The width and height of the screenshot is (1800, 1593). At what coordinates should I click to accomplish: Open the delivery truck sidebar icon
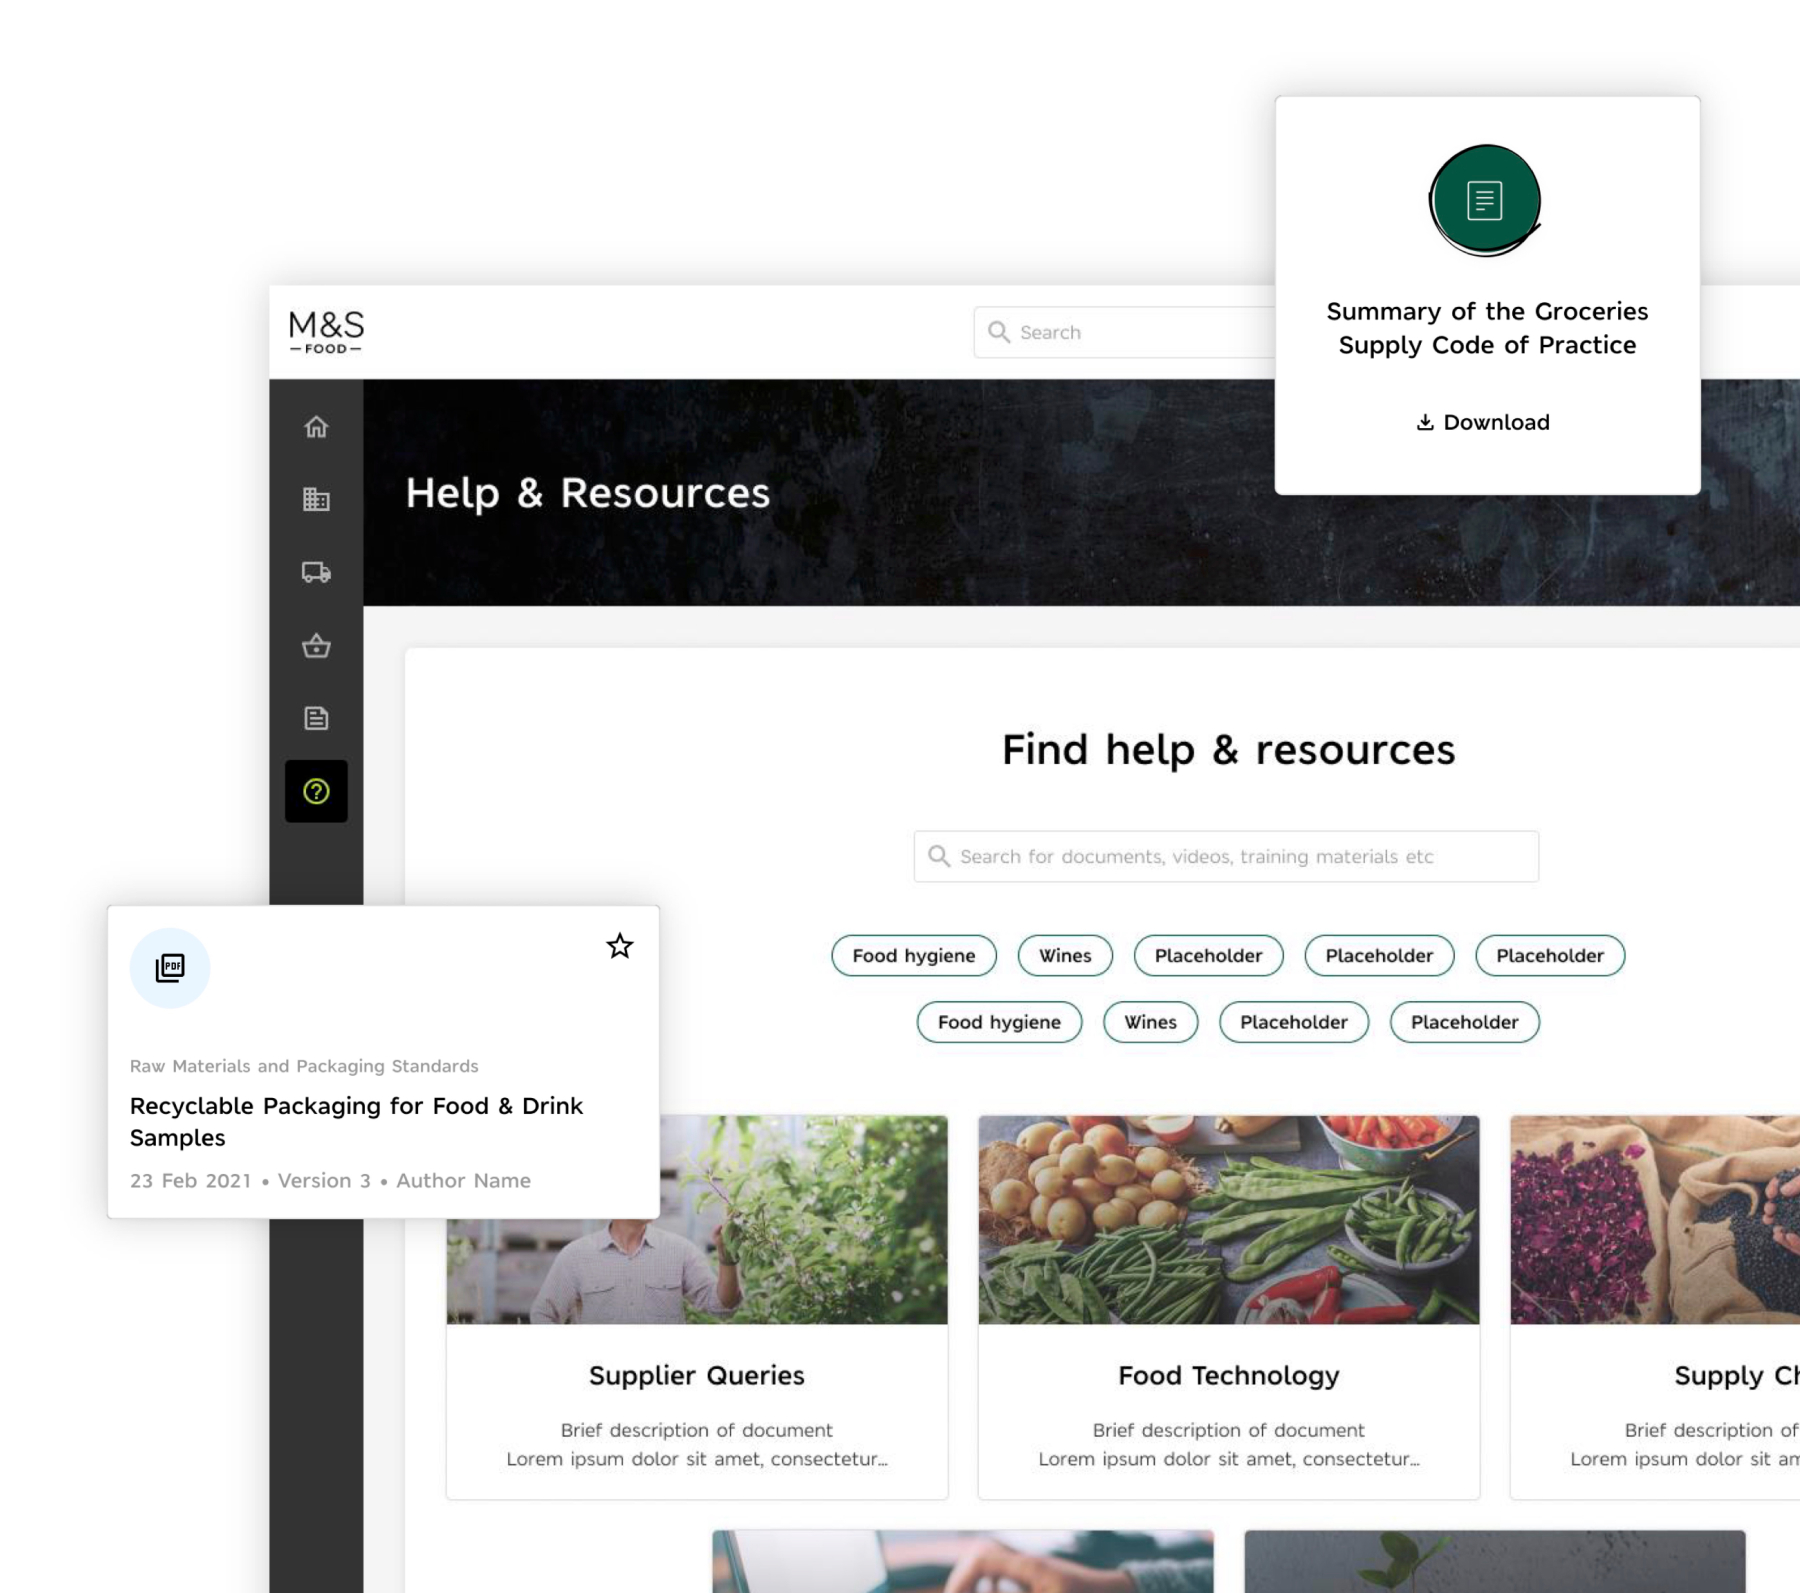316,572
